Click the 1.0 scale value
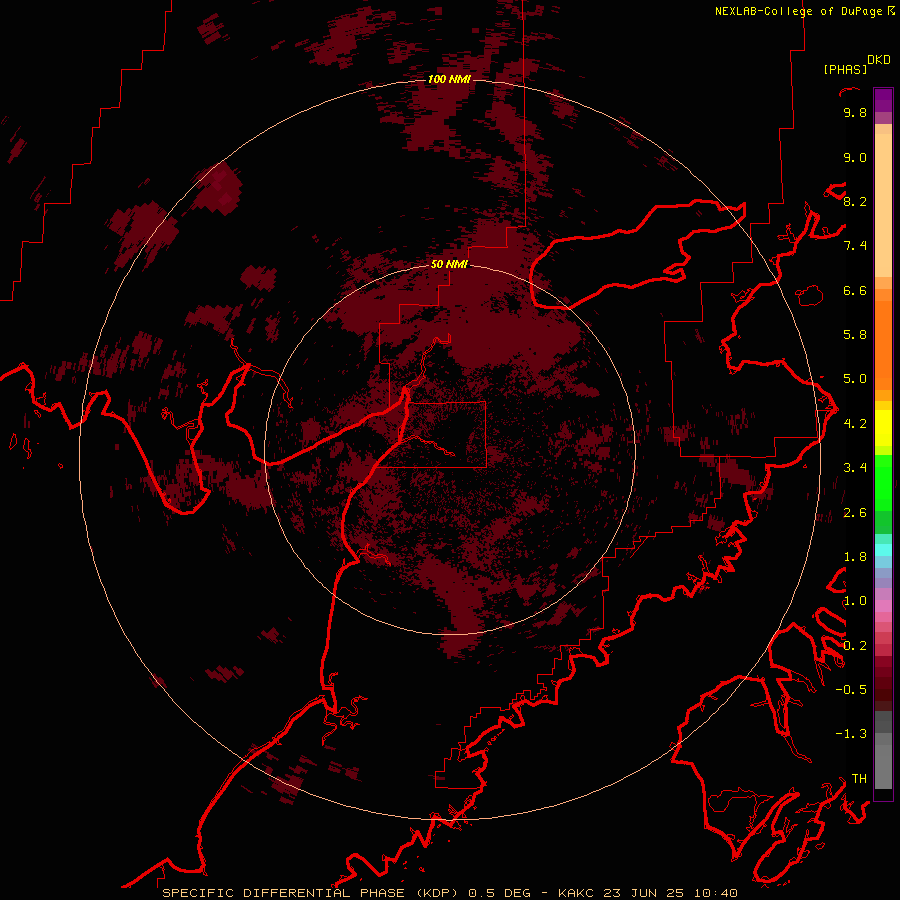This screenshot has width=900, height=900. pyautogui.click(x=855, y=601)
